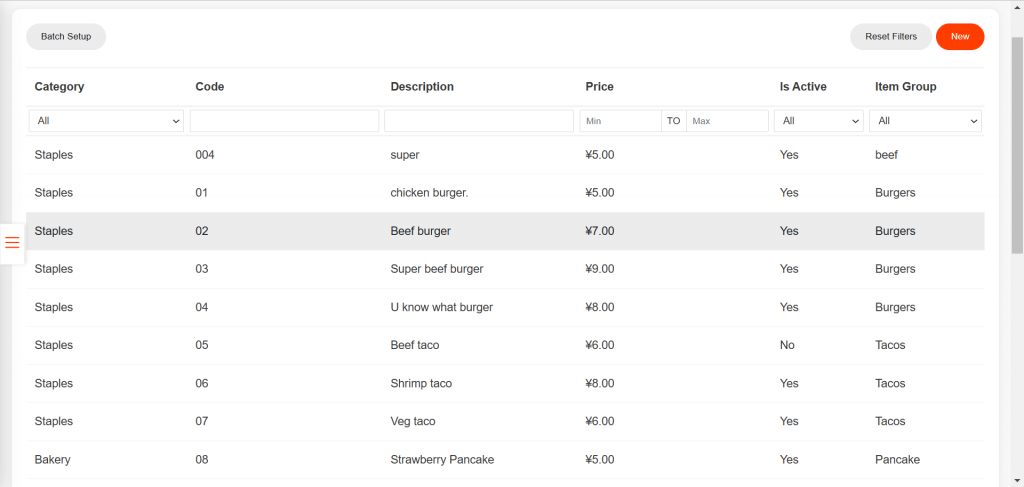Select the Beef burger row
1024x487 pixels.
click(x=420, y=231)
